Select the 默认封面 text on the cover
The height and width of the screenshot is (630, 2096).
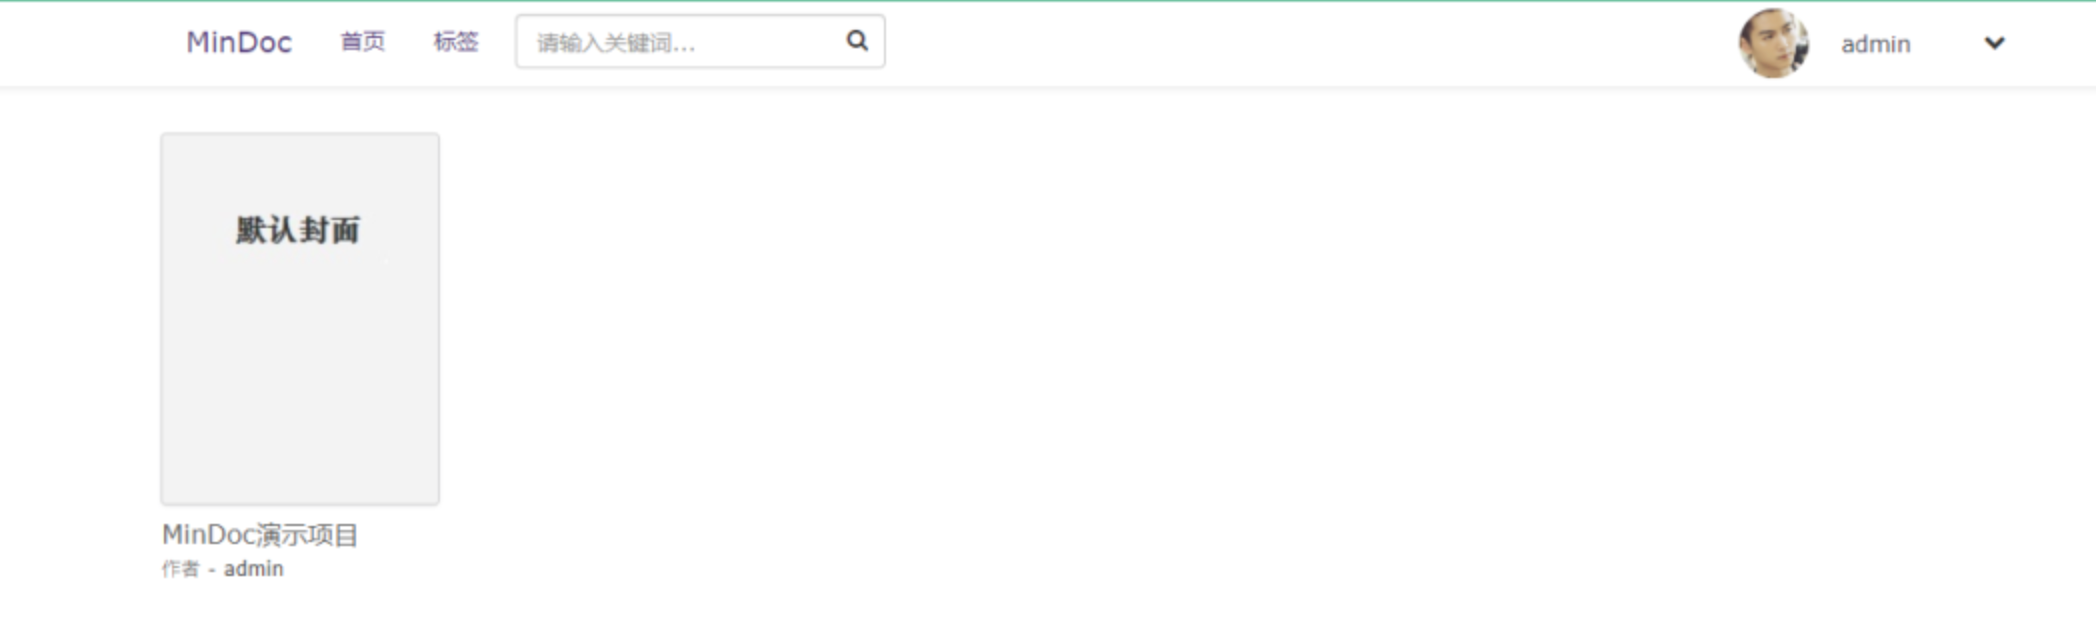point(298,231)
